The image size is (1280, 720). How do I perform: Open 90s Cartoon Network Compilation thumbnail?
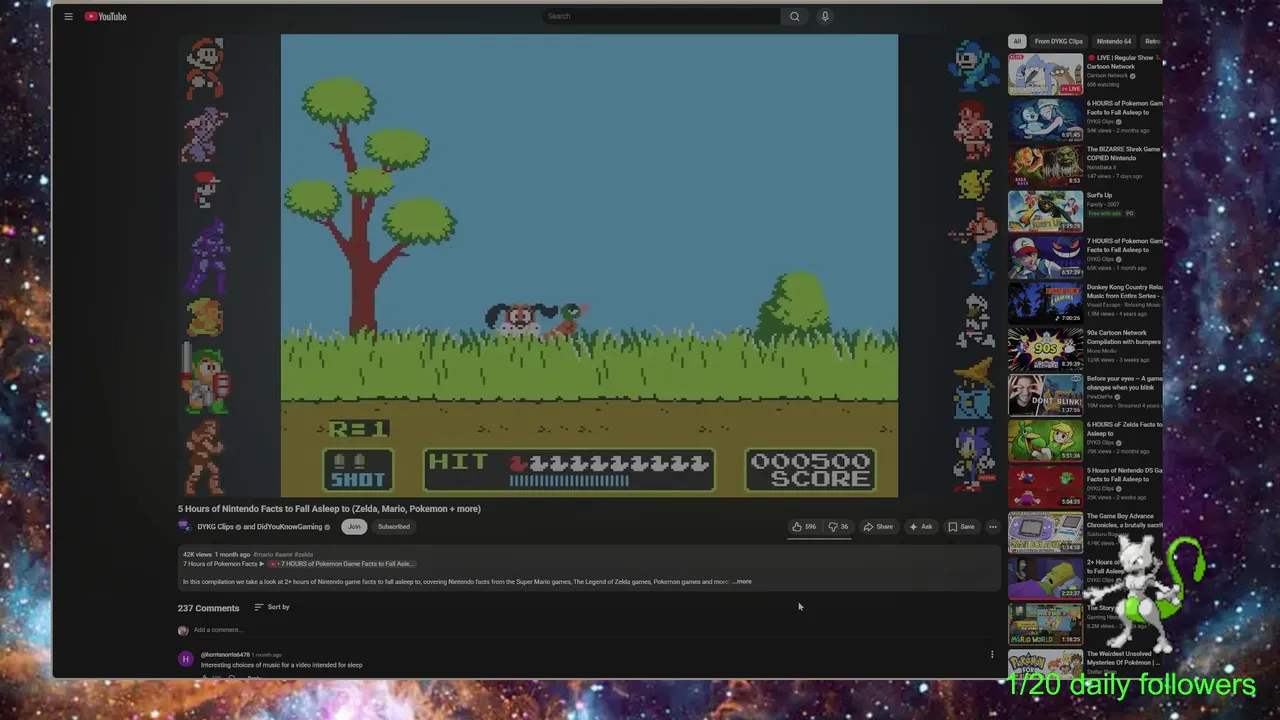click(1045, 349)
